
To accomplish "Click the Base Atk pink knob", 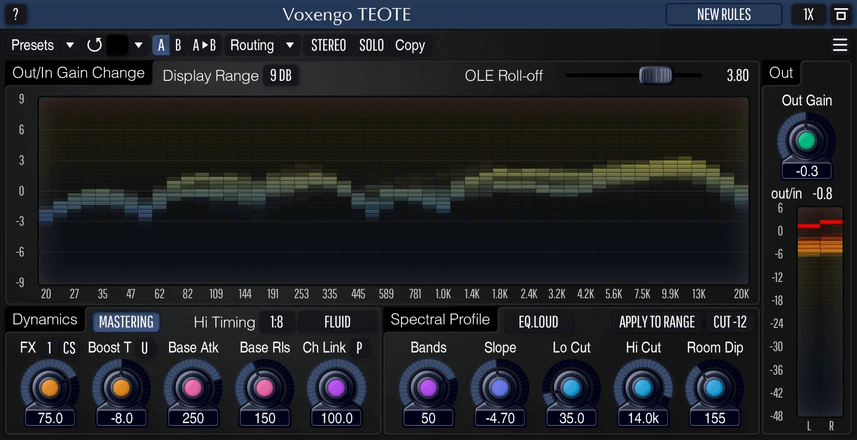I will [x=193, y=388].
